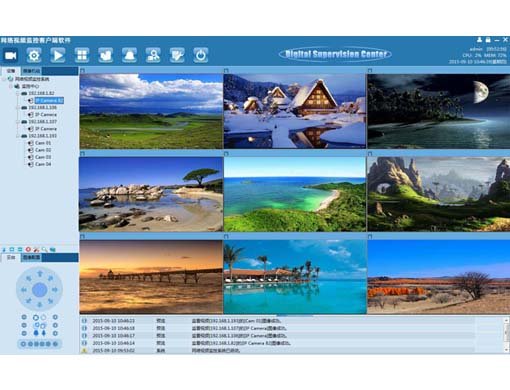Open the four-square layout icon
The height and width of the screenshot is (390, 510).
coord(82,55)
